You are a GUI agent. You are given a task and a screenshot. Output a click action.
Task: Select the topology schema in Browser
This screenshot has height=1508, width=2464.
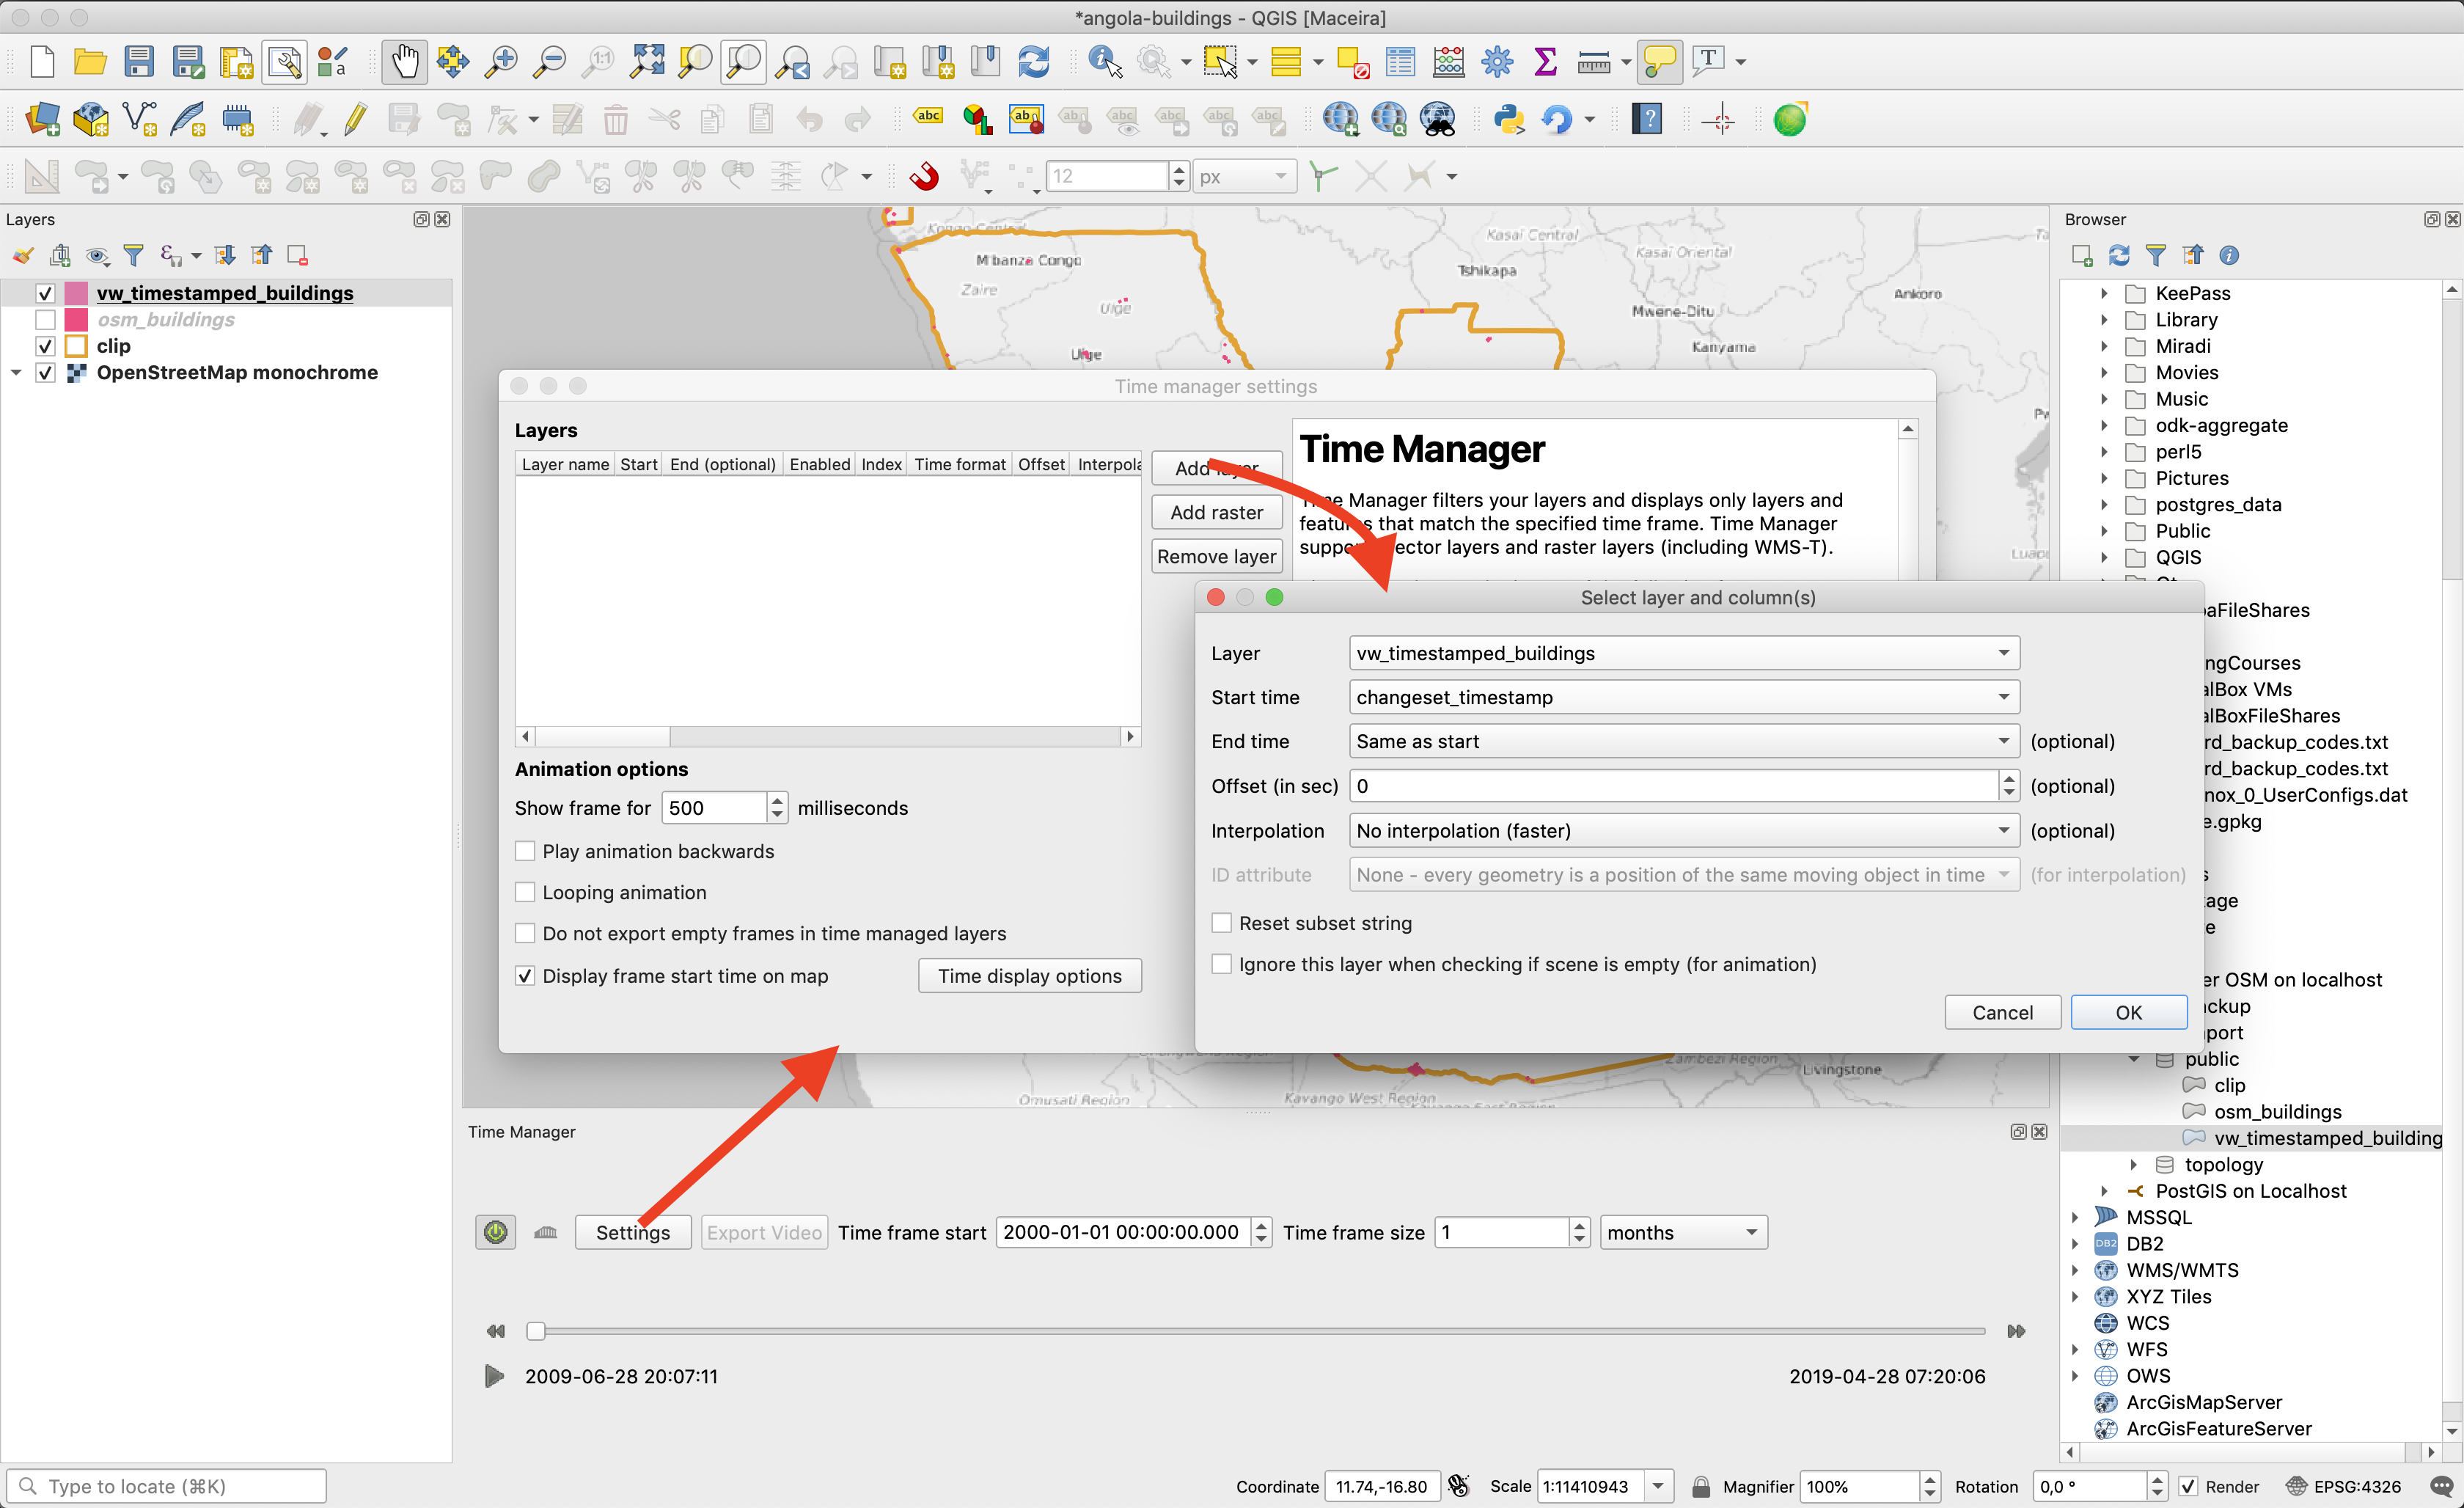coord(2223,1164)
